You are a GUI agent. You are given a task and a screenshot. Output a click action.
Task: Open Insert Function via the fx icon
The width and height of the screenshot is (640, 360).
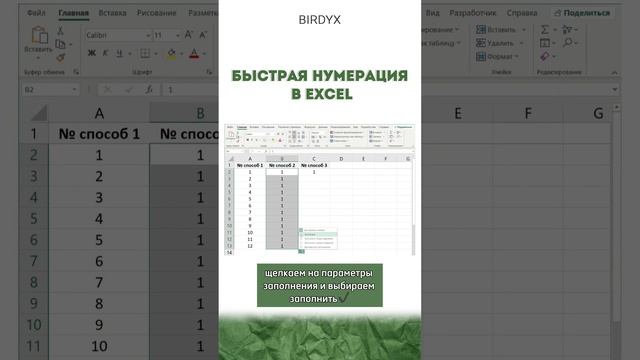[x=149, y=89]
